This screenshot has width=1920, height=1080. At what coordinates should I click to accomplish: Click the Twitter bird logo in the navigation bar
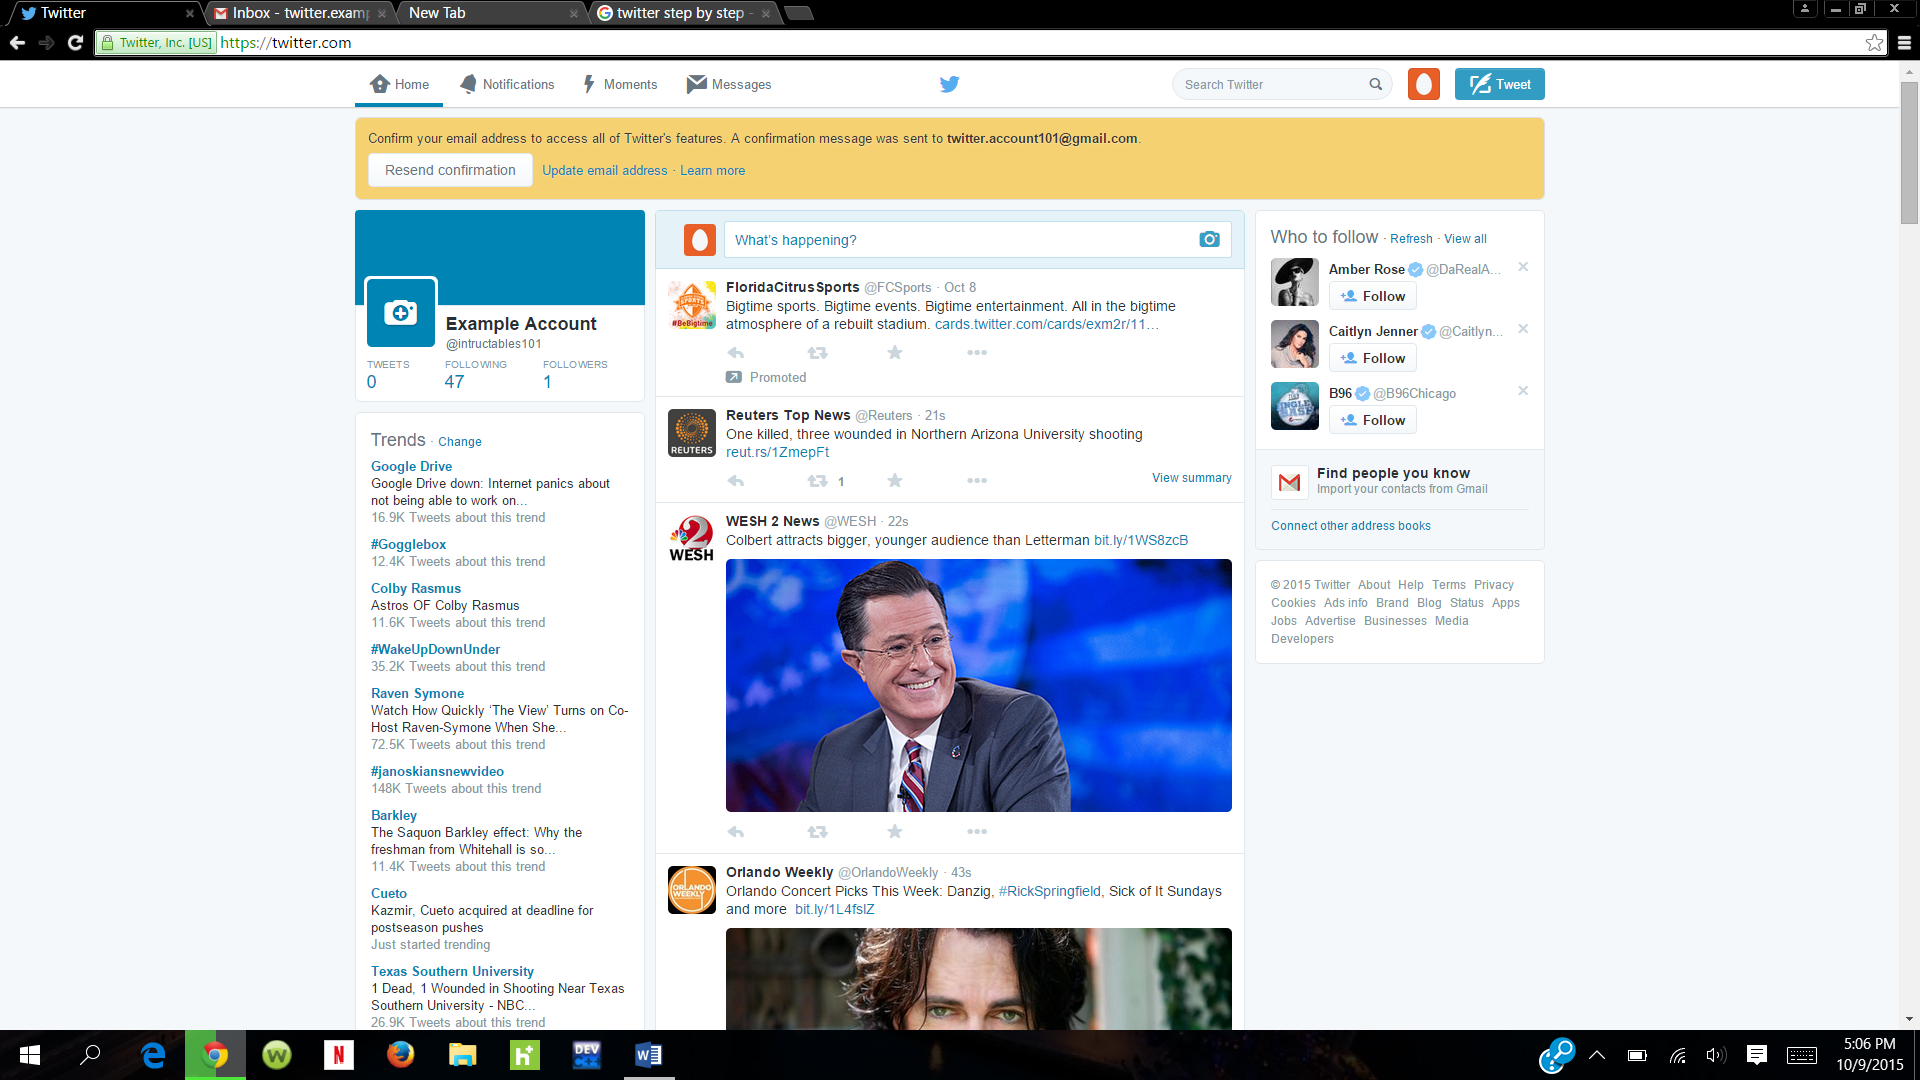[949, 85]
